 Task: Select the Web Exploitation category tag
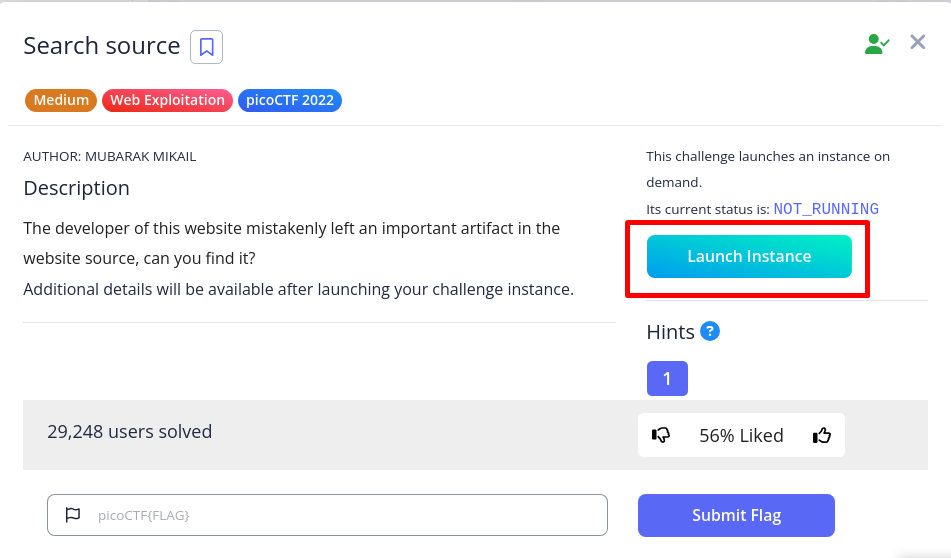[x=167, y=100]
